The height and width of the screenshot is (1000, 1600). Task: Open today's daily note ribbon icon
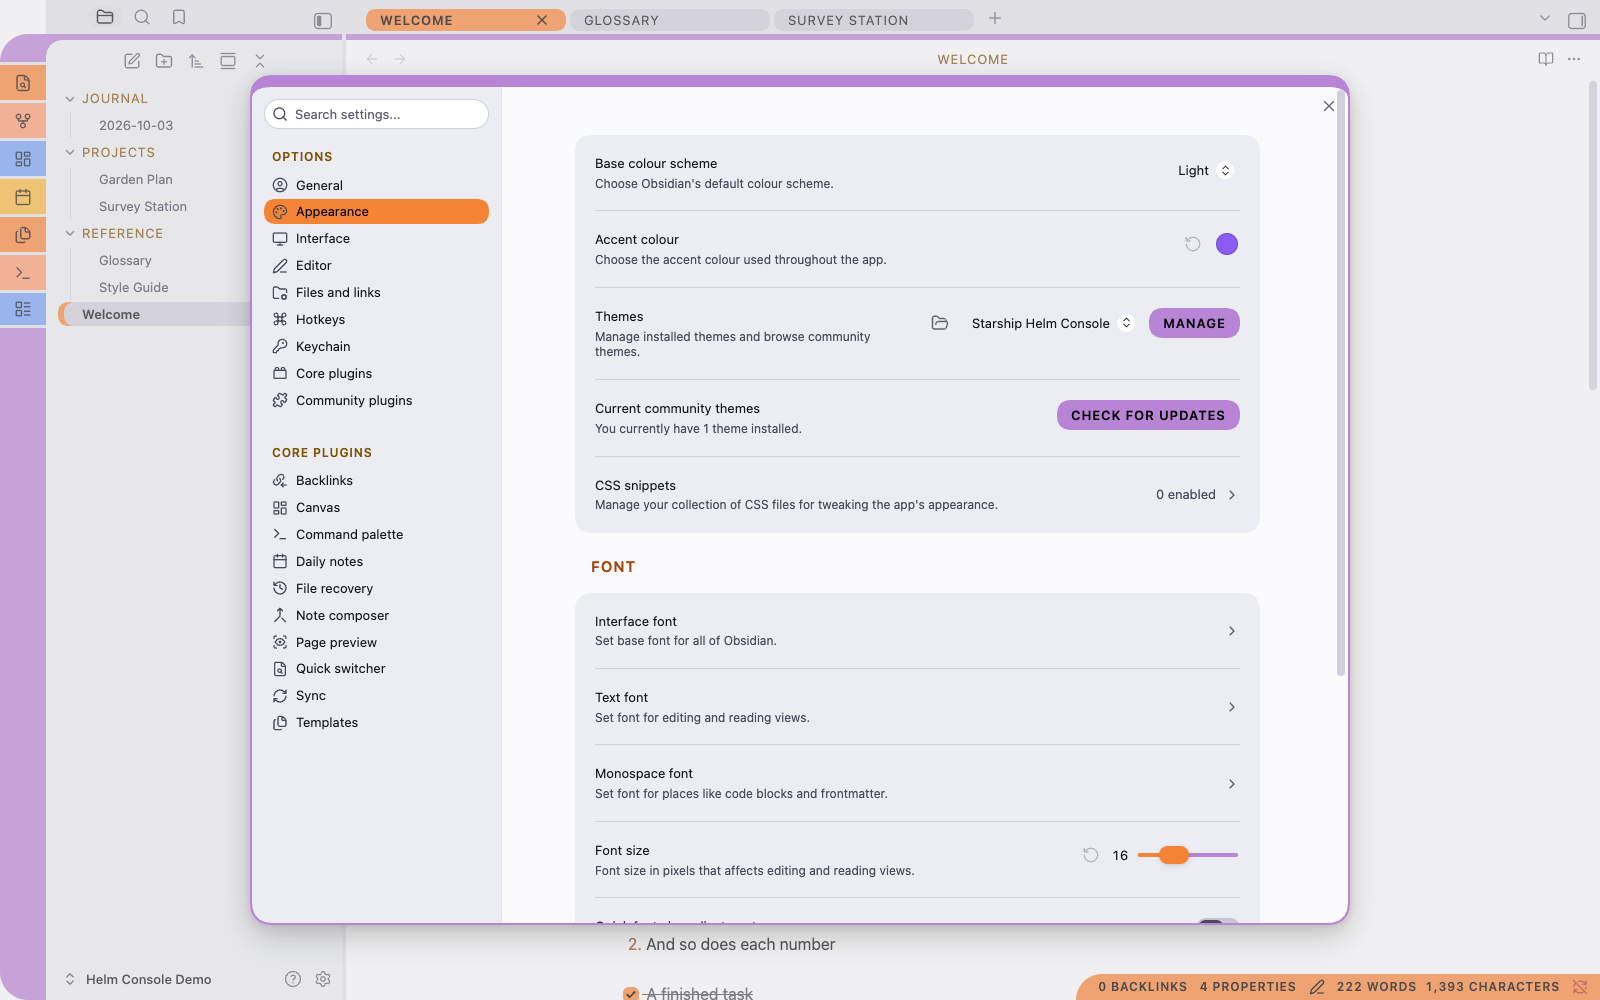(x=23, y=197)
